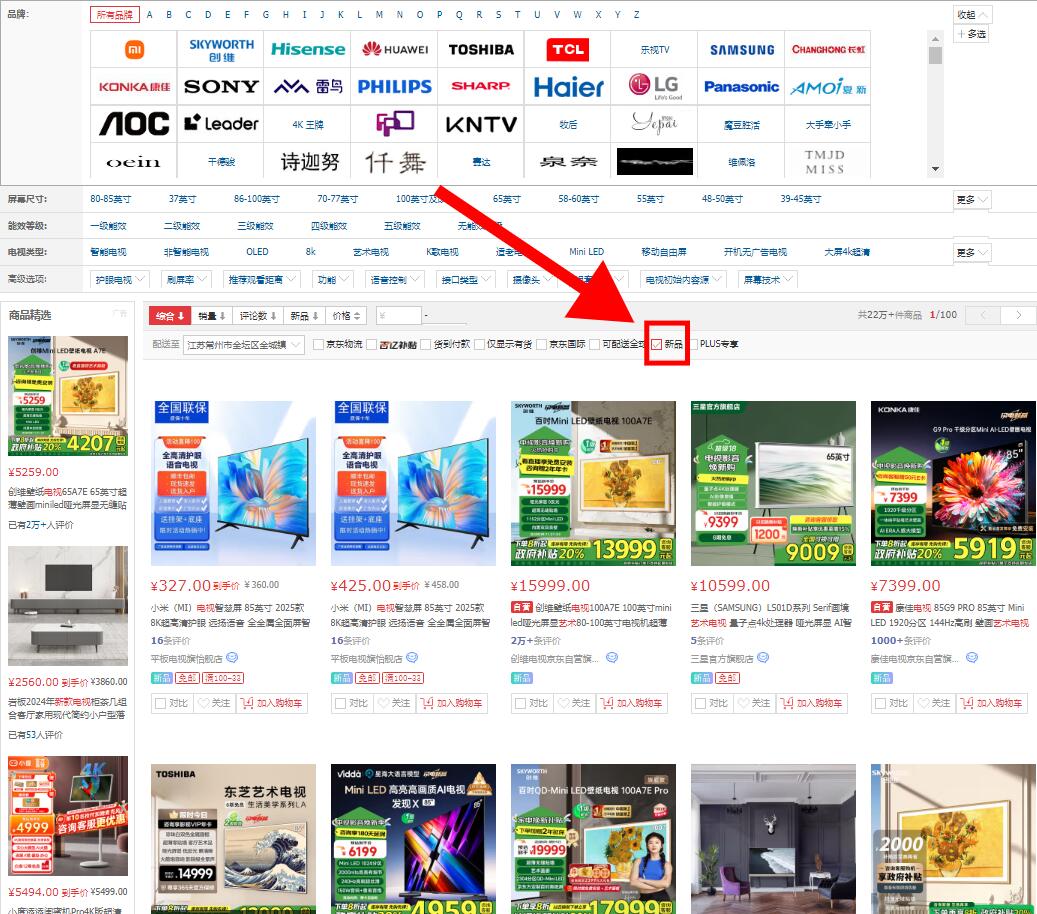Tick 对比 checkbox on ¥327.00 Xiaomi TV
Screen dimensions: 1037x914
click(160, 703)
